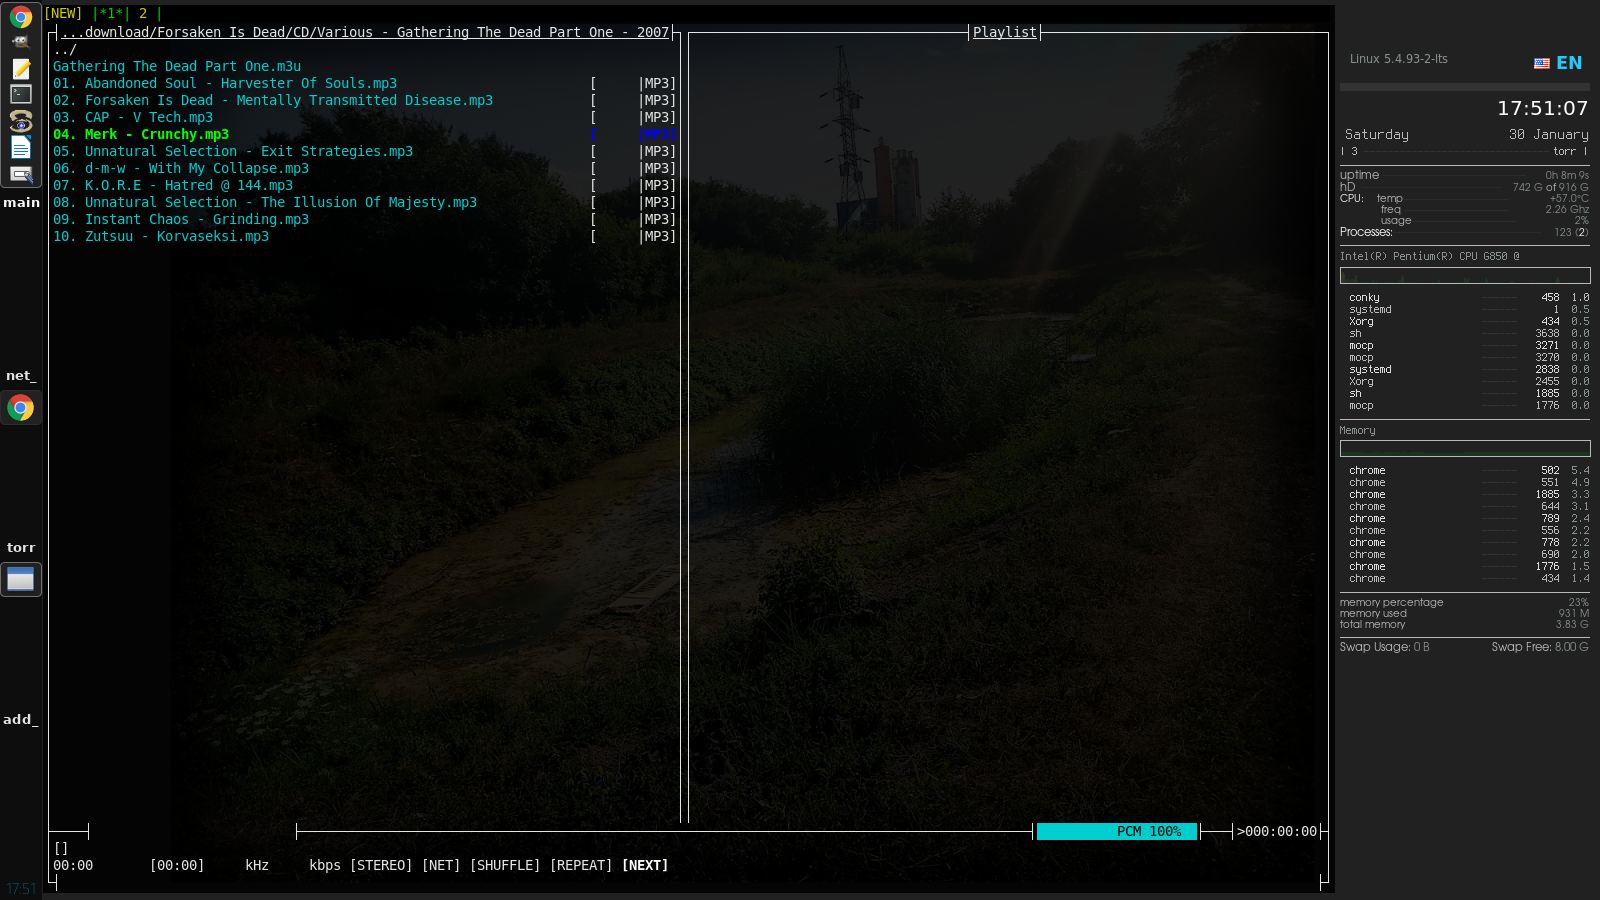Click the remaining time [00:00]
Viewport: 1600px width, 900px height.
tap(177, 866)
